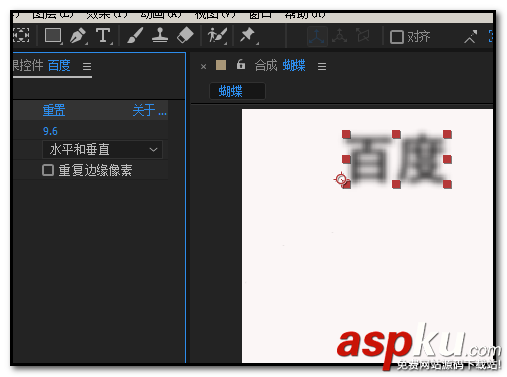Select the Eraser tool

pos(185,35)
